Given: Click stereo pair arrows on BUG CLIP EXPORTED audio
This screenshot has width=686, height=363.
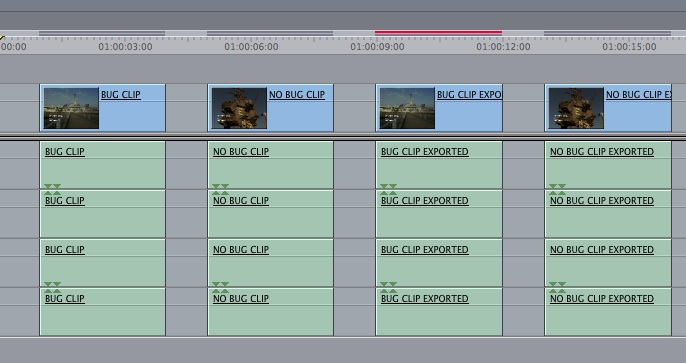Looking at the screenshot, I should coord(388,189).
